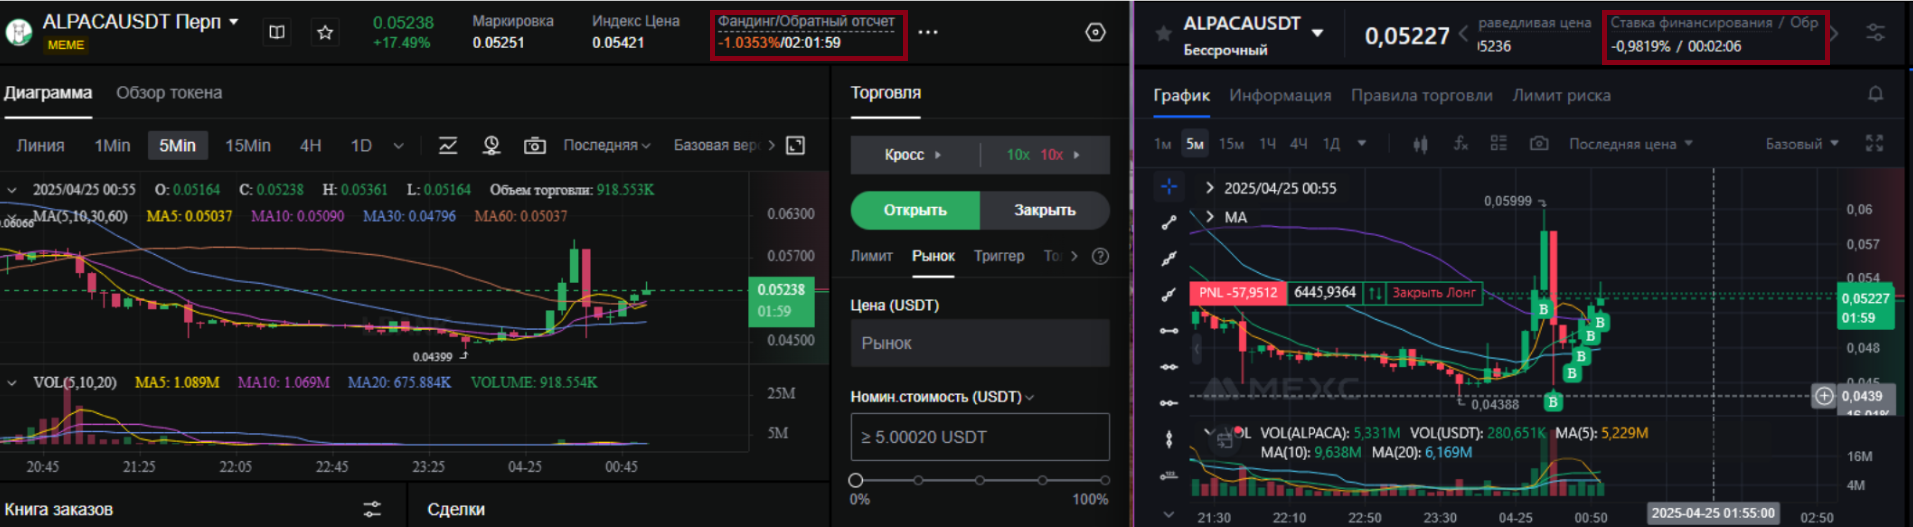Select the Линия chart type
Viewport: 1913px width, 527px height.
pyautogui.click(x=40, y=145)
